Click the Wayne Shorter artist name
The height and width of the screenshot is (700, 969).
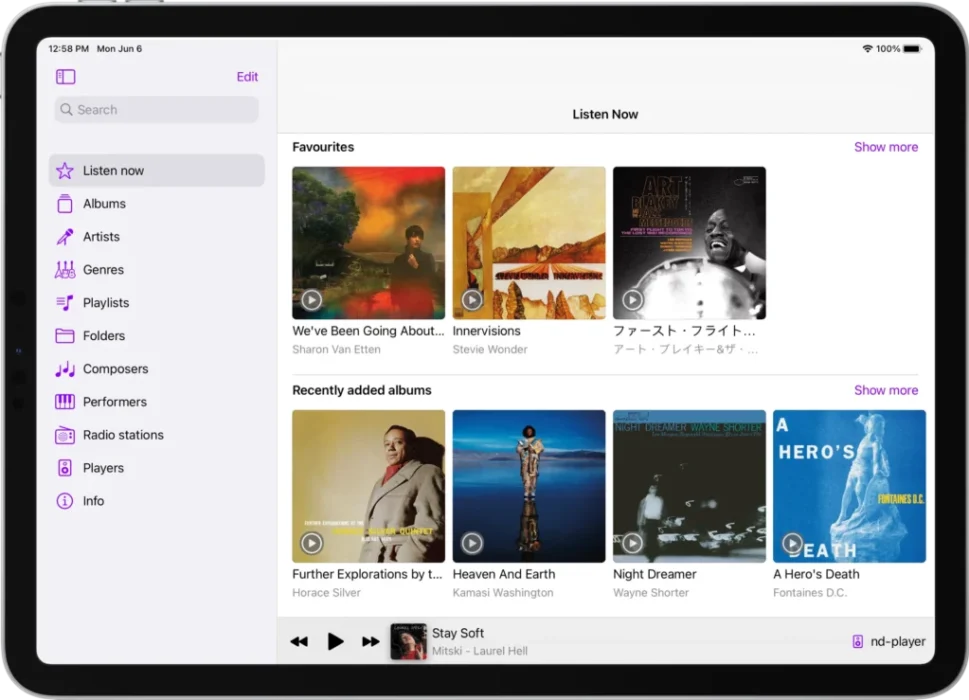651,593
